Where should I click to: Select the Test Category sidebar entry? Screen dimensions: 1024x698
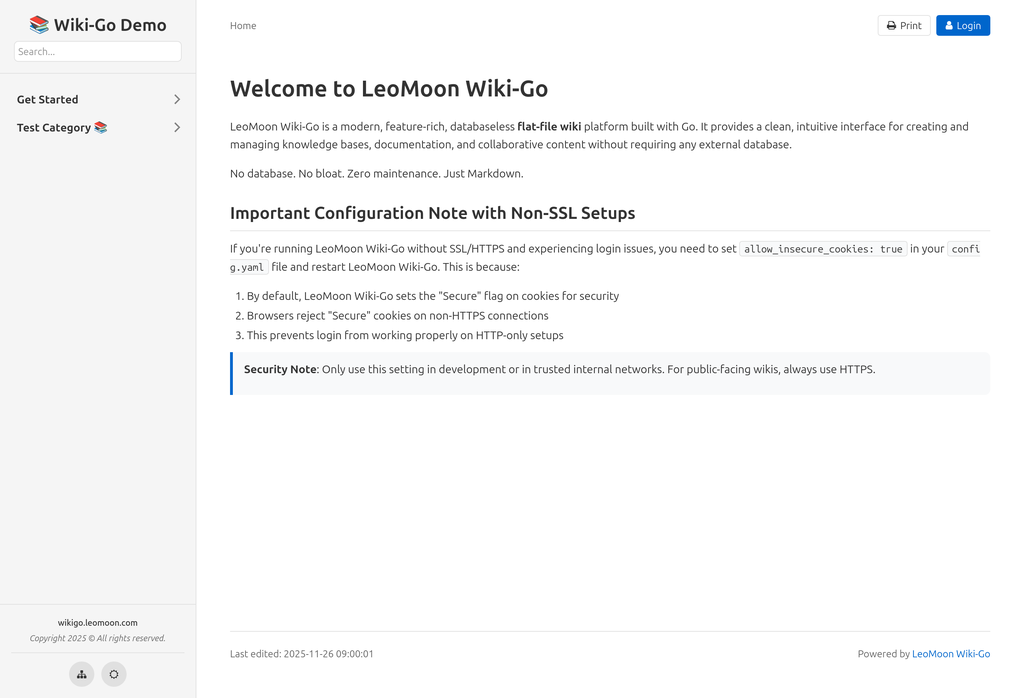pyautogui.click(x=53, y=128)
